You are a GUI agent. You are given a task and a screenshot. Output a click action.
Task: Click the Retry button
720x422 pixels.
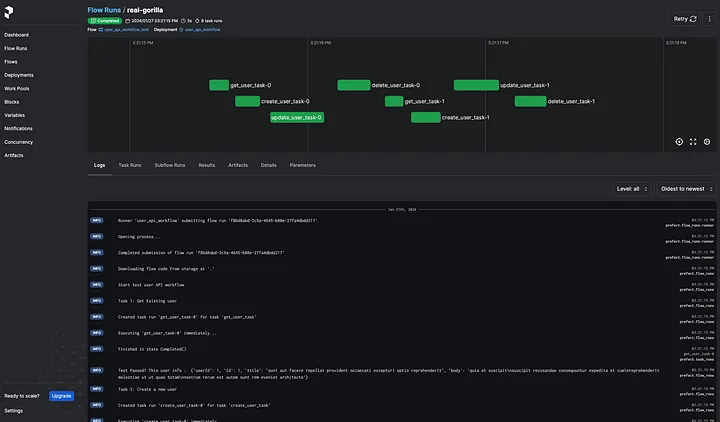click(x=685, y=19)
